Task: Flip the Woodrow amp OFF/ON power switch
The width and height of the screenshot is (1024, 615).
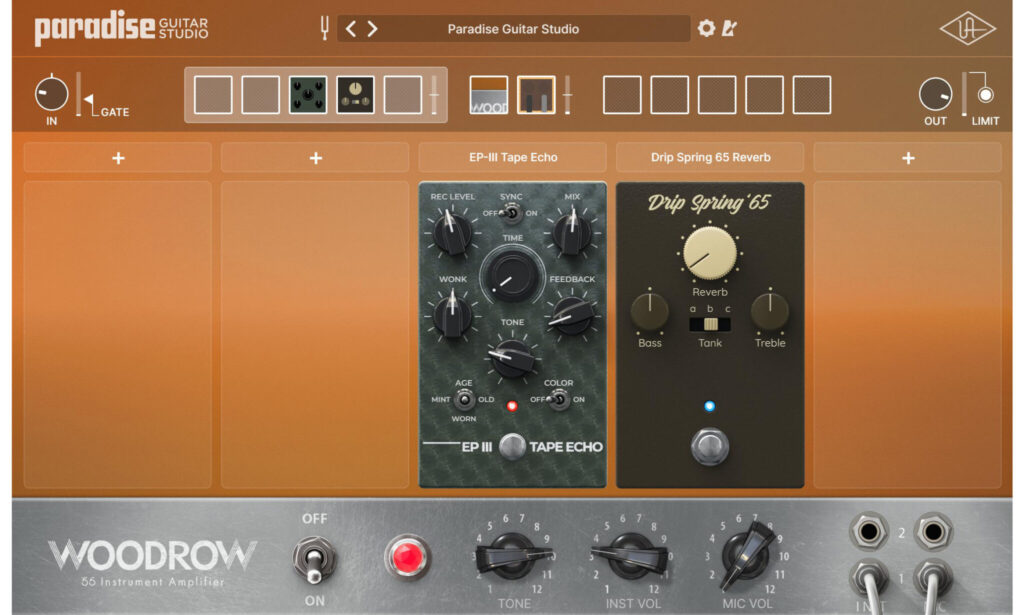Action: coord(314,559)
